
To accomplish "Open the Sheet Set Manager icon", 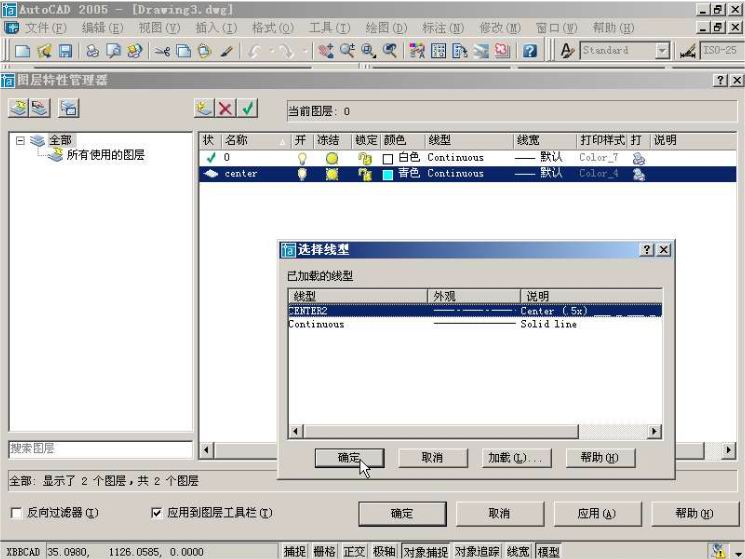I will [x=481, y=50].
